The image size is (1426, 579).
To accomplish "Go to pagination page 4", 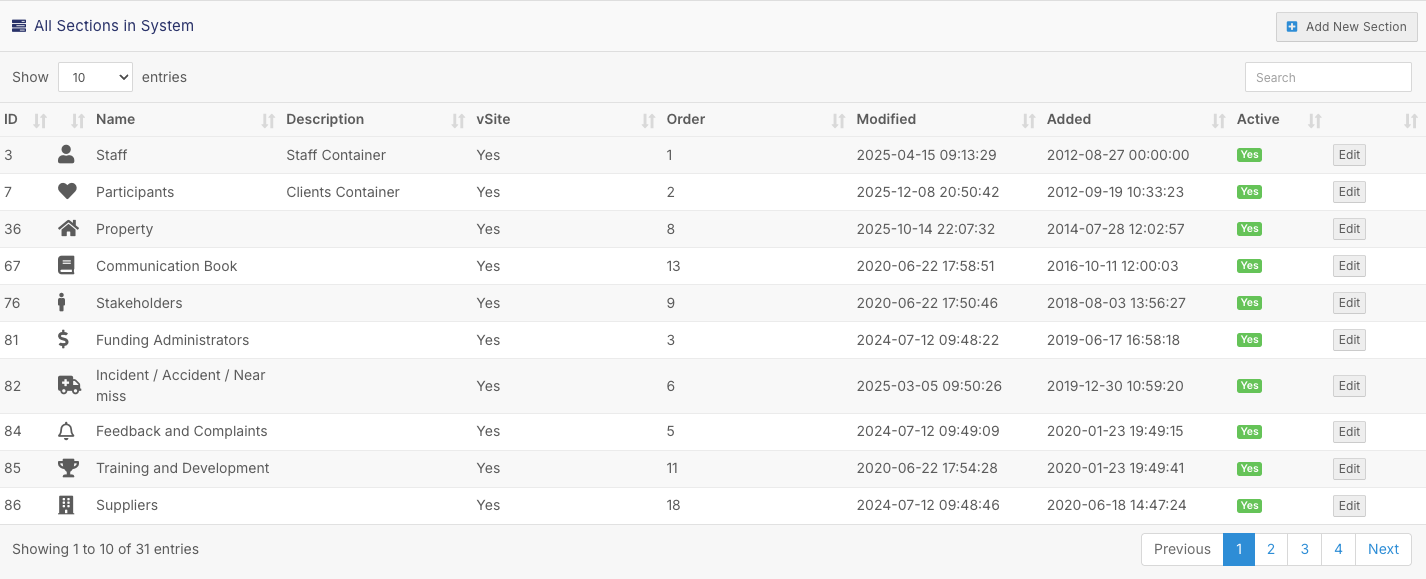I will [x=1338, y=549].
